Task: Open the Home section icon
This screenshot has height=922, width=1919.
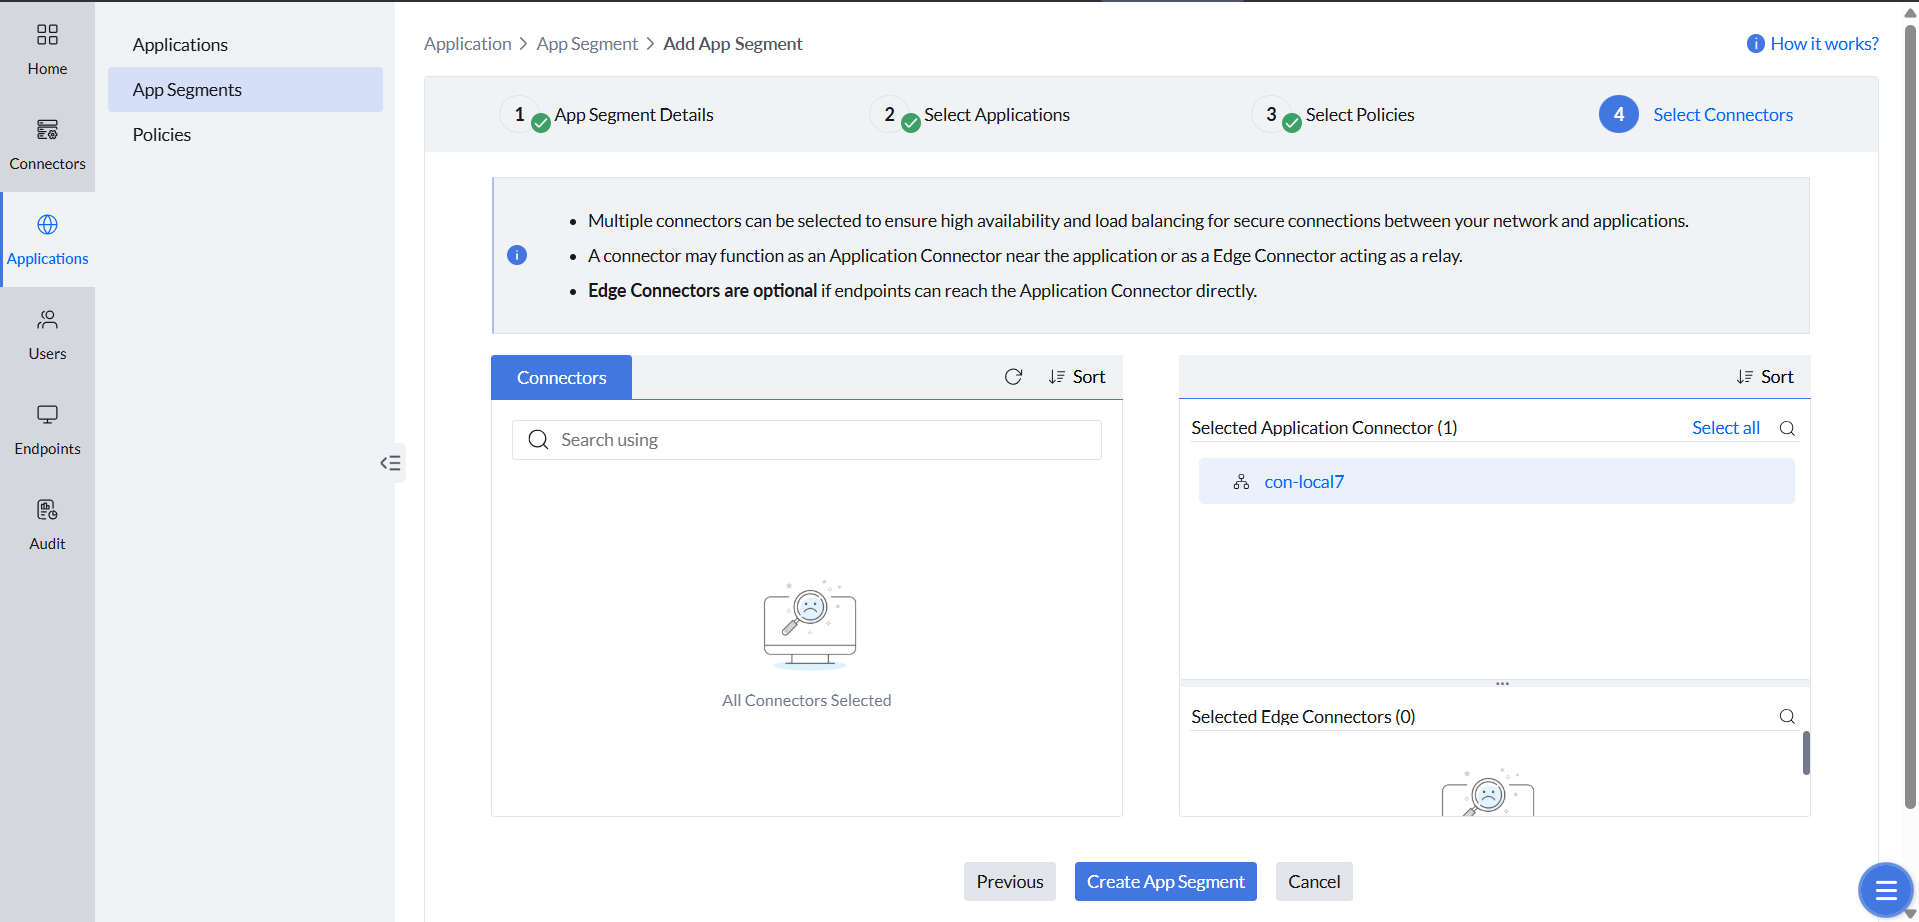Action: [47, 35]
